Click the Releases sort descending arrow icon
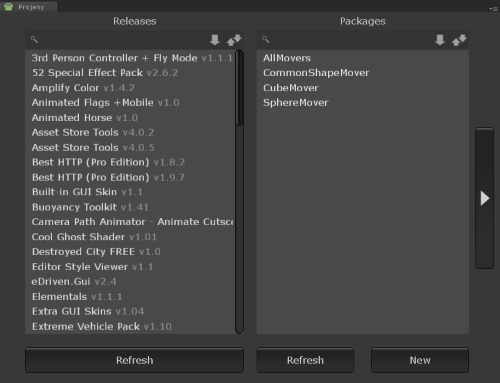This screenshot has width=500, height=383. click(215, 40)
